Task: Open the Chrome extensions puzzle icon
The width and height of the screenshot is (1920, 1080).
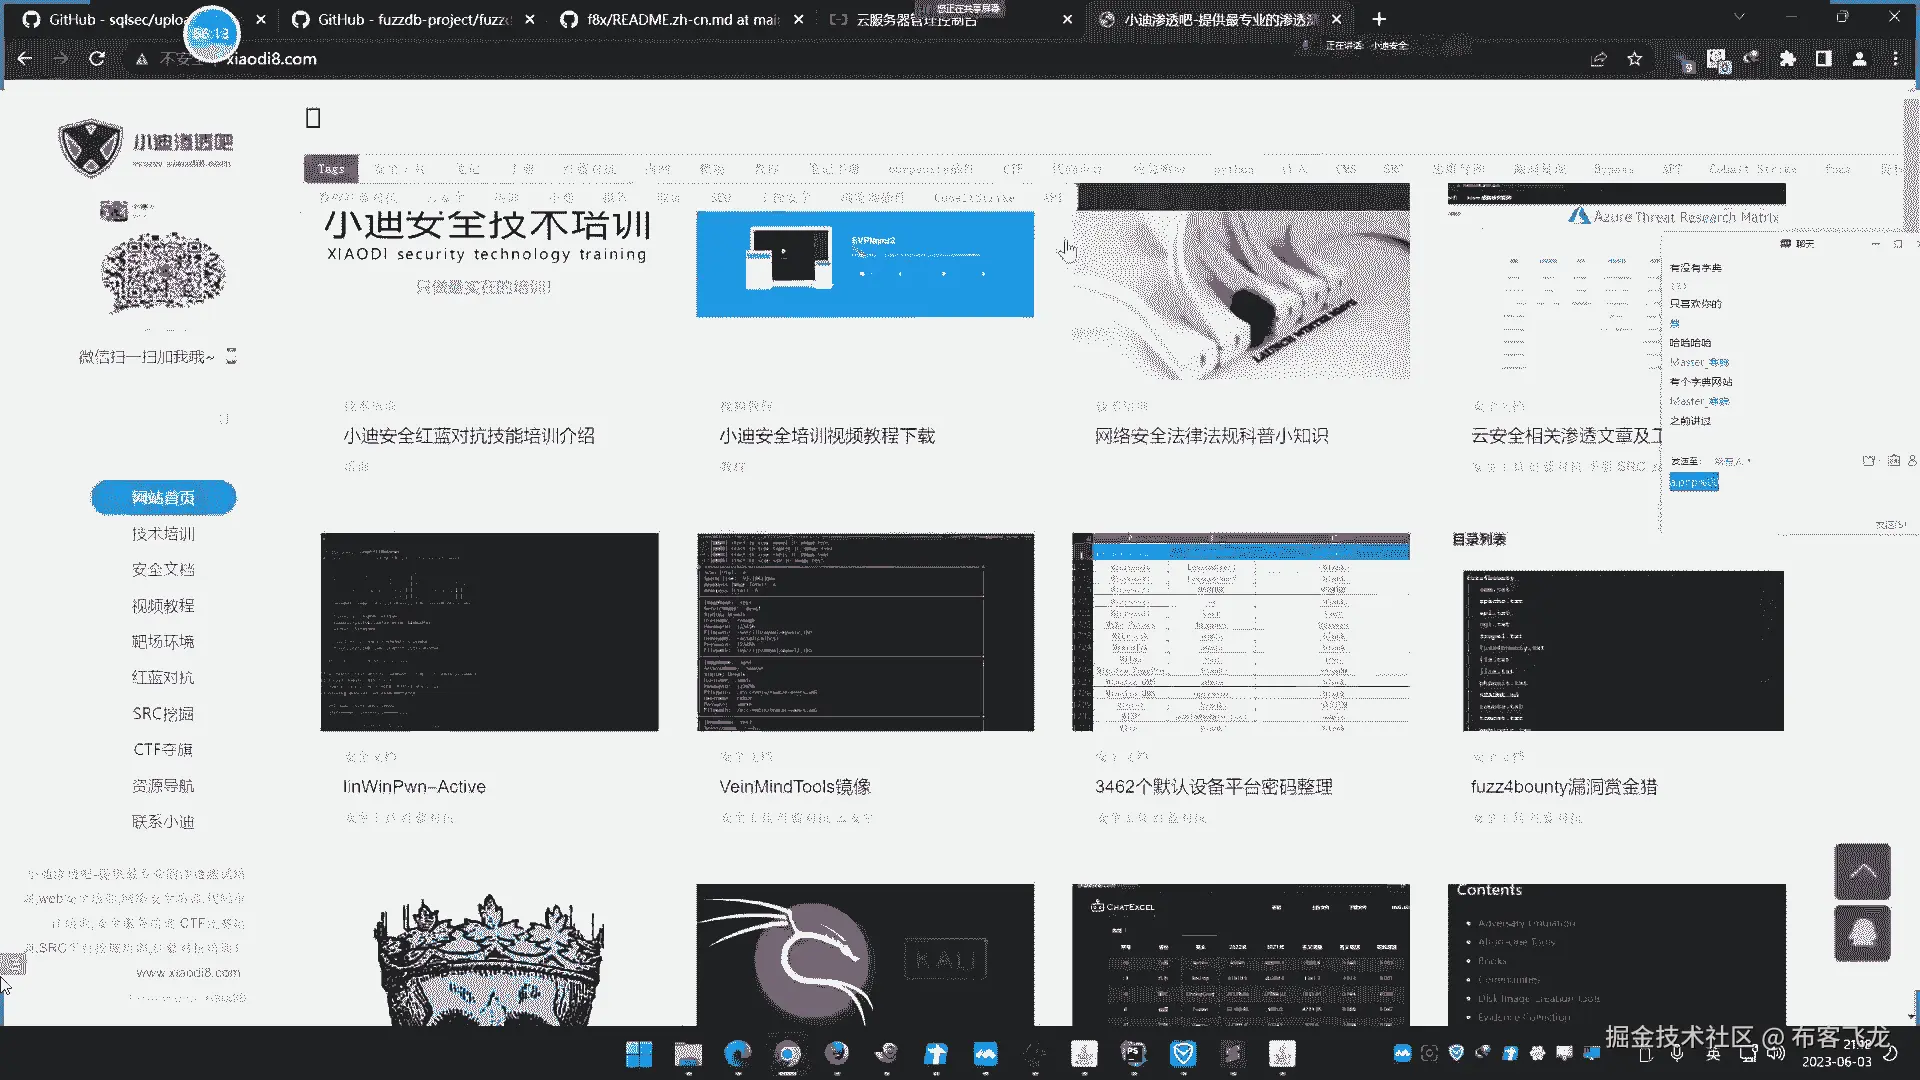Action: 1787,59
